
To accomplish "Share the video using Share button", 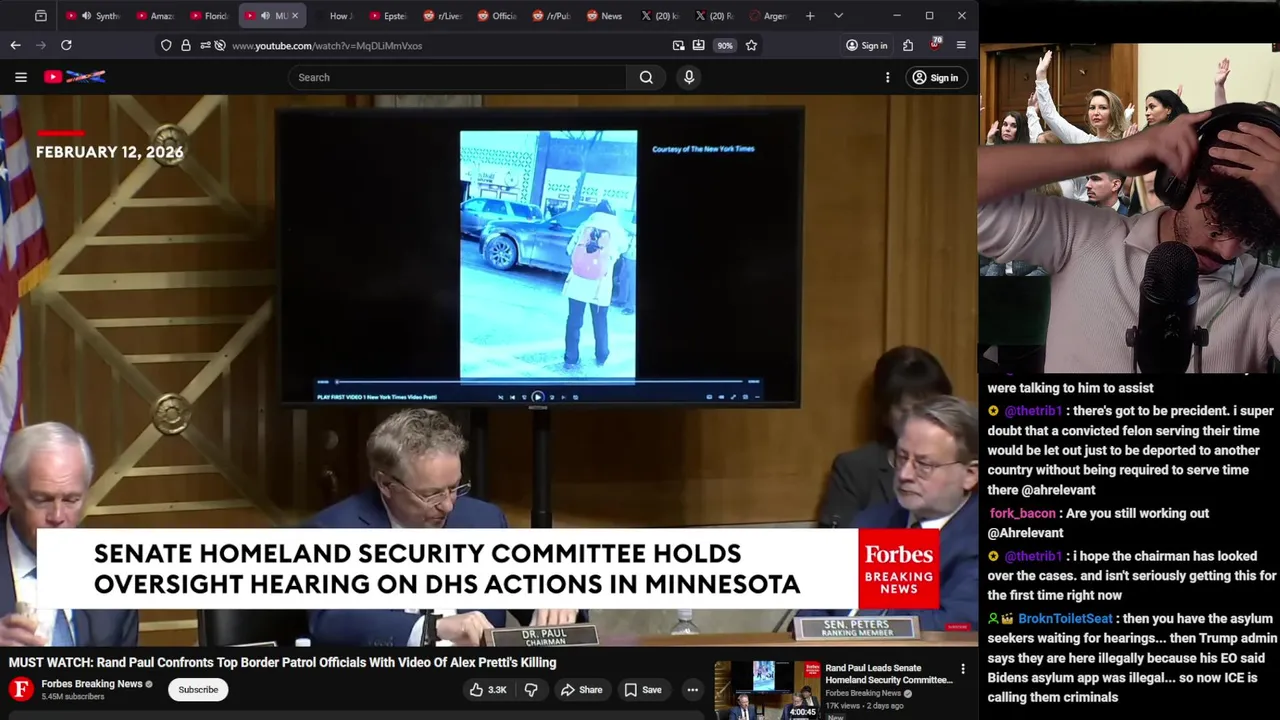I will [581, 689].
